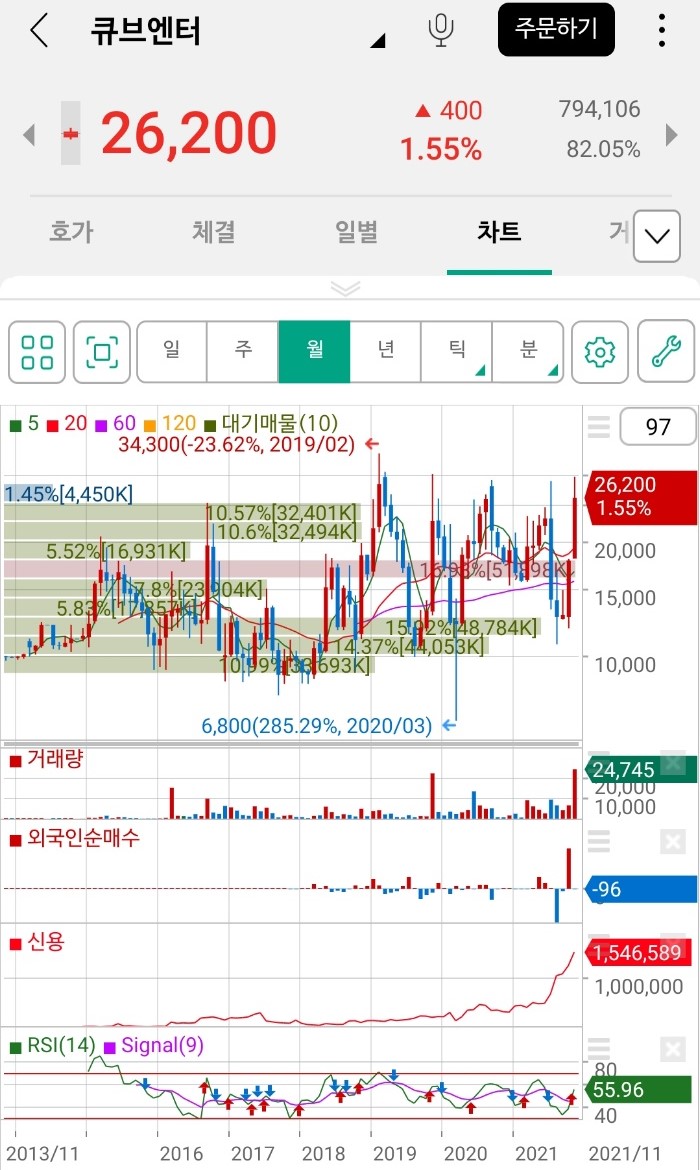Tap the current price 26,200 headline
The height and width of the screenshot is (1170, 700).
pos(189,134)
